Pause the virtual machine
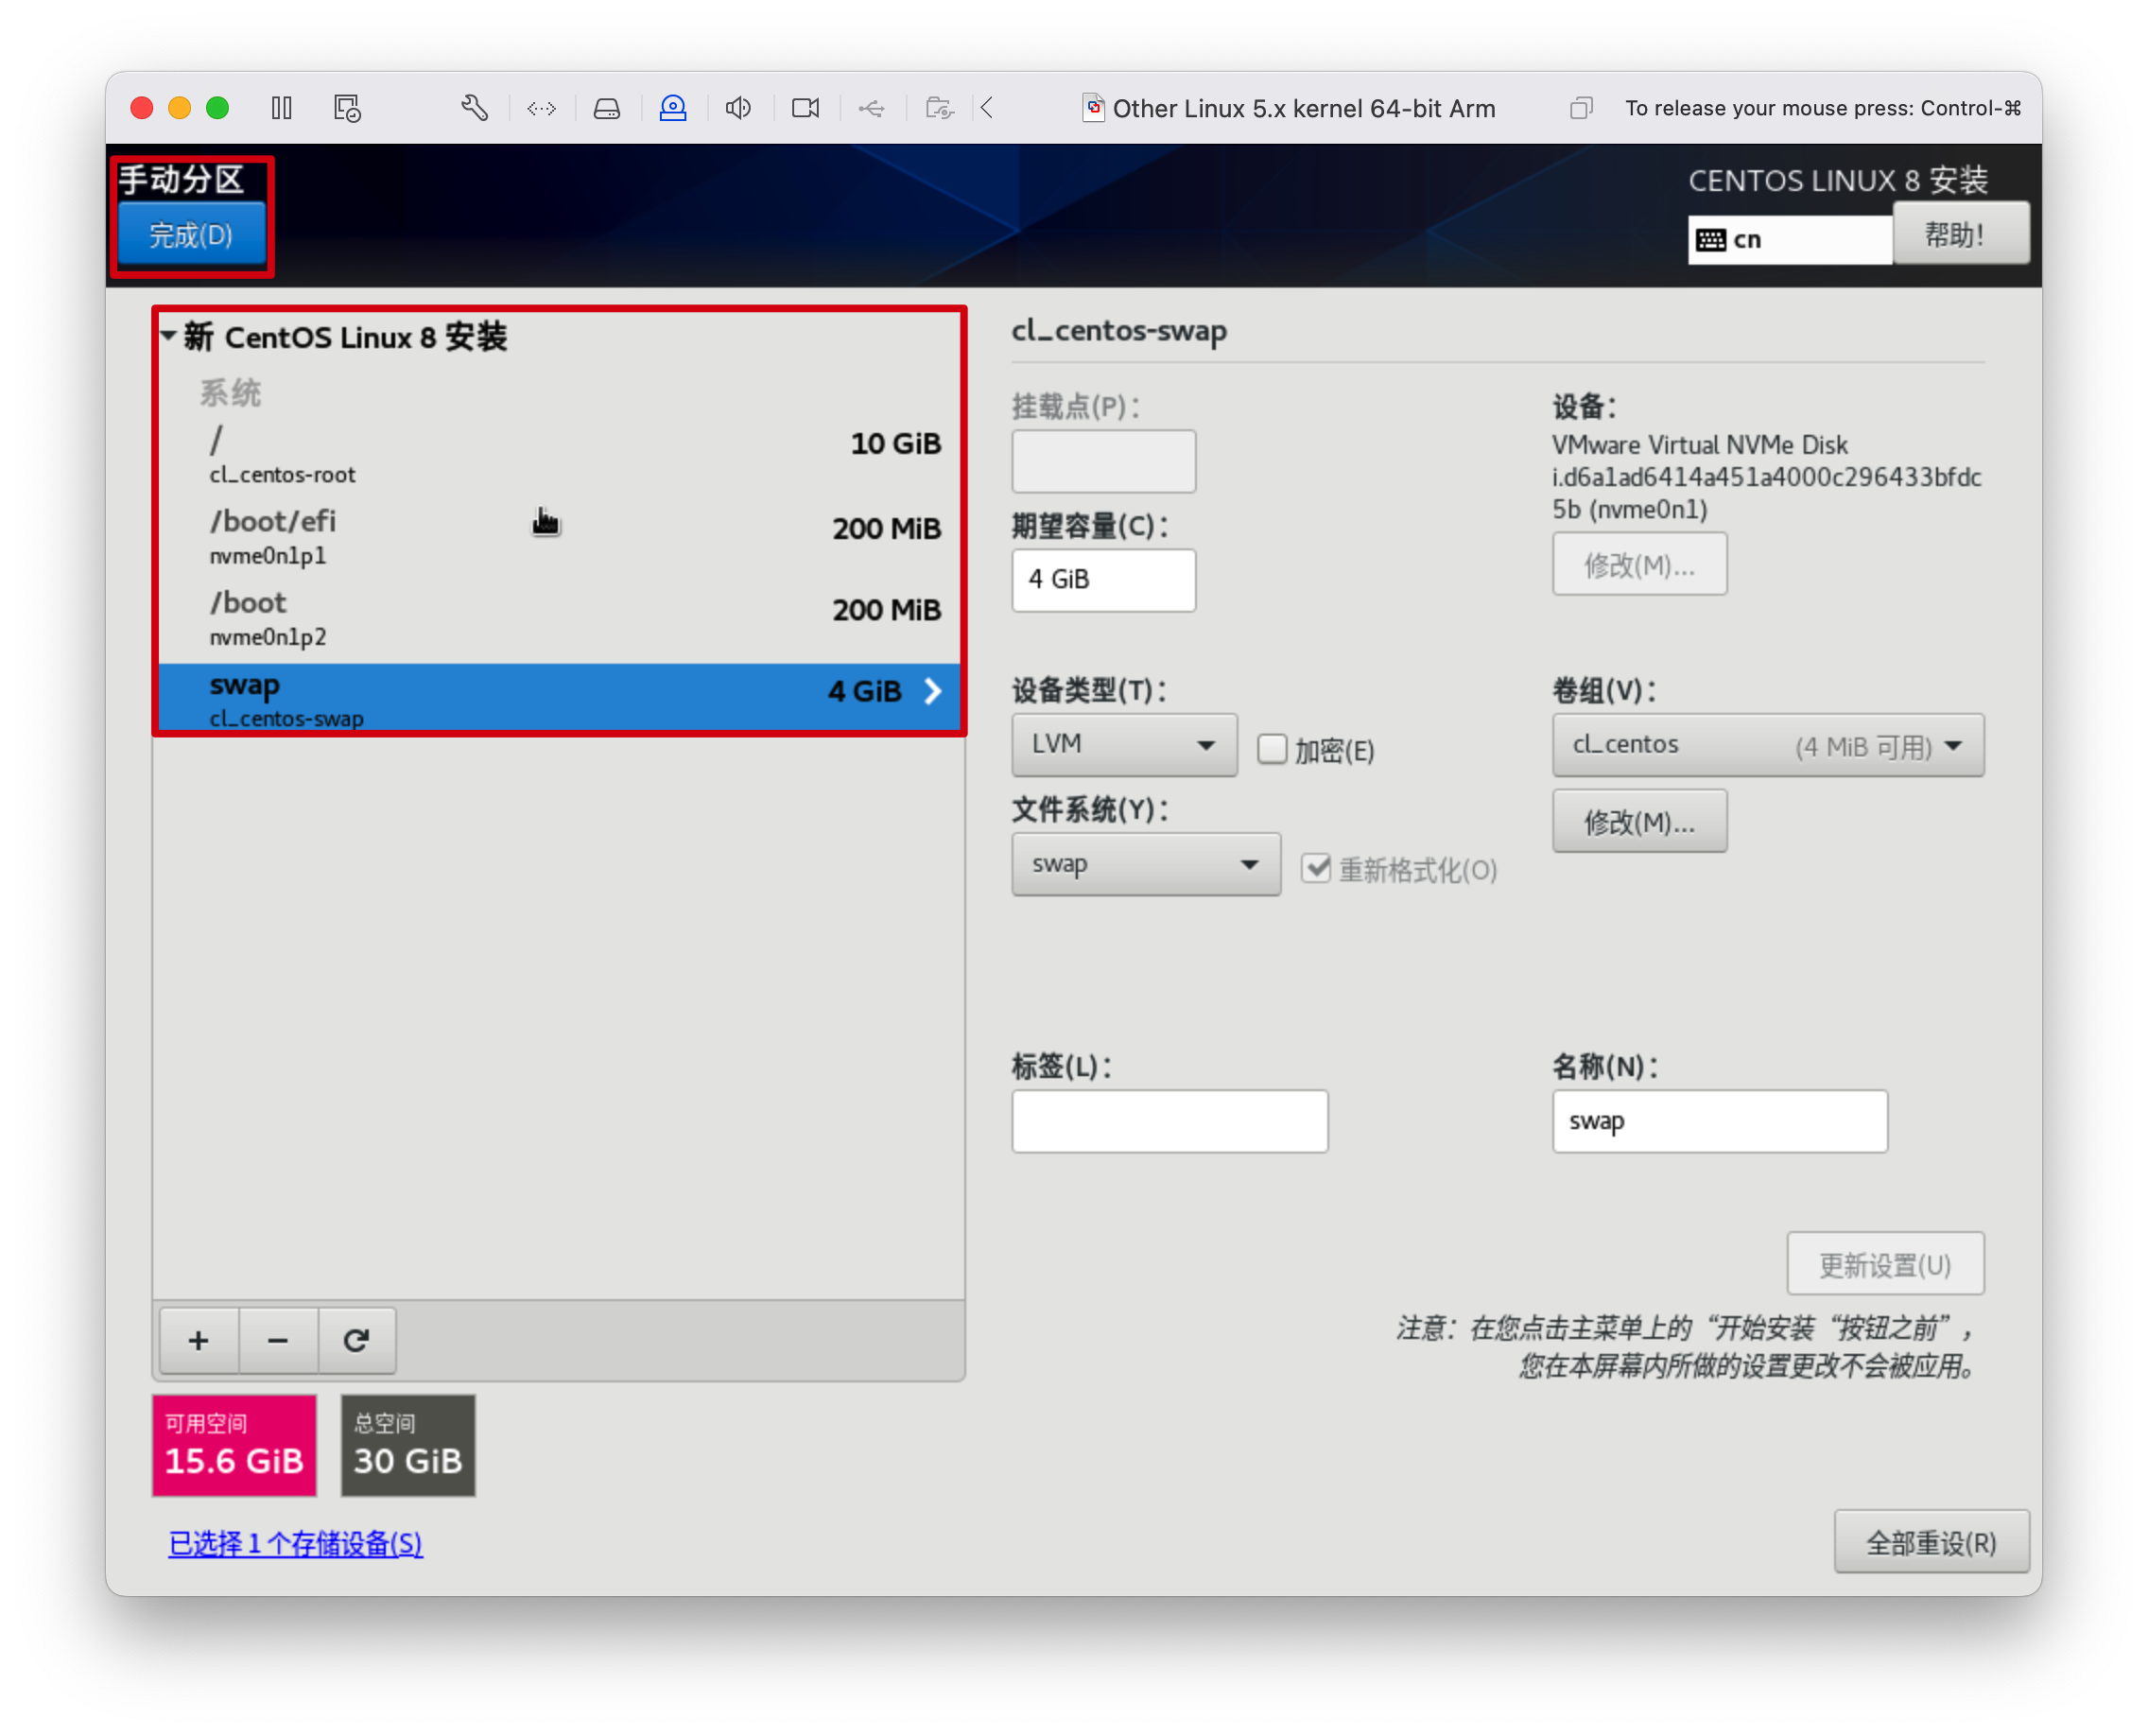This screenshot has width=2148, height=1736. [282, 108]
